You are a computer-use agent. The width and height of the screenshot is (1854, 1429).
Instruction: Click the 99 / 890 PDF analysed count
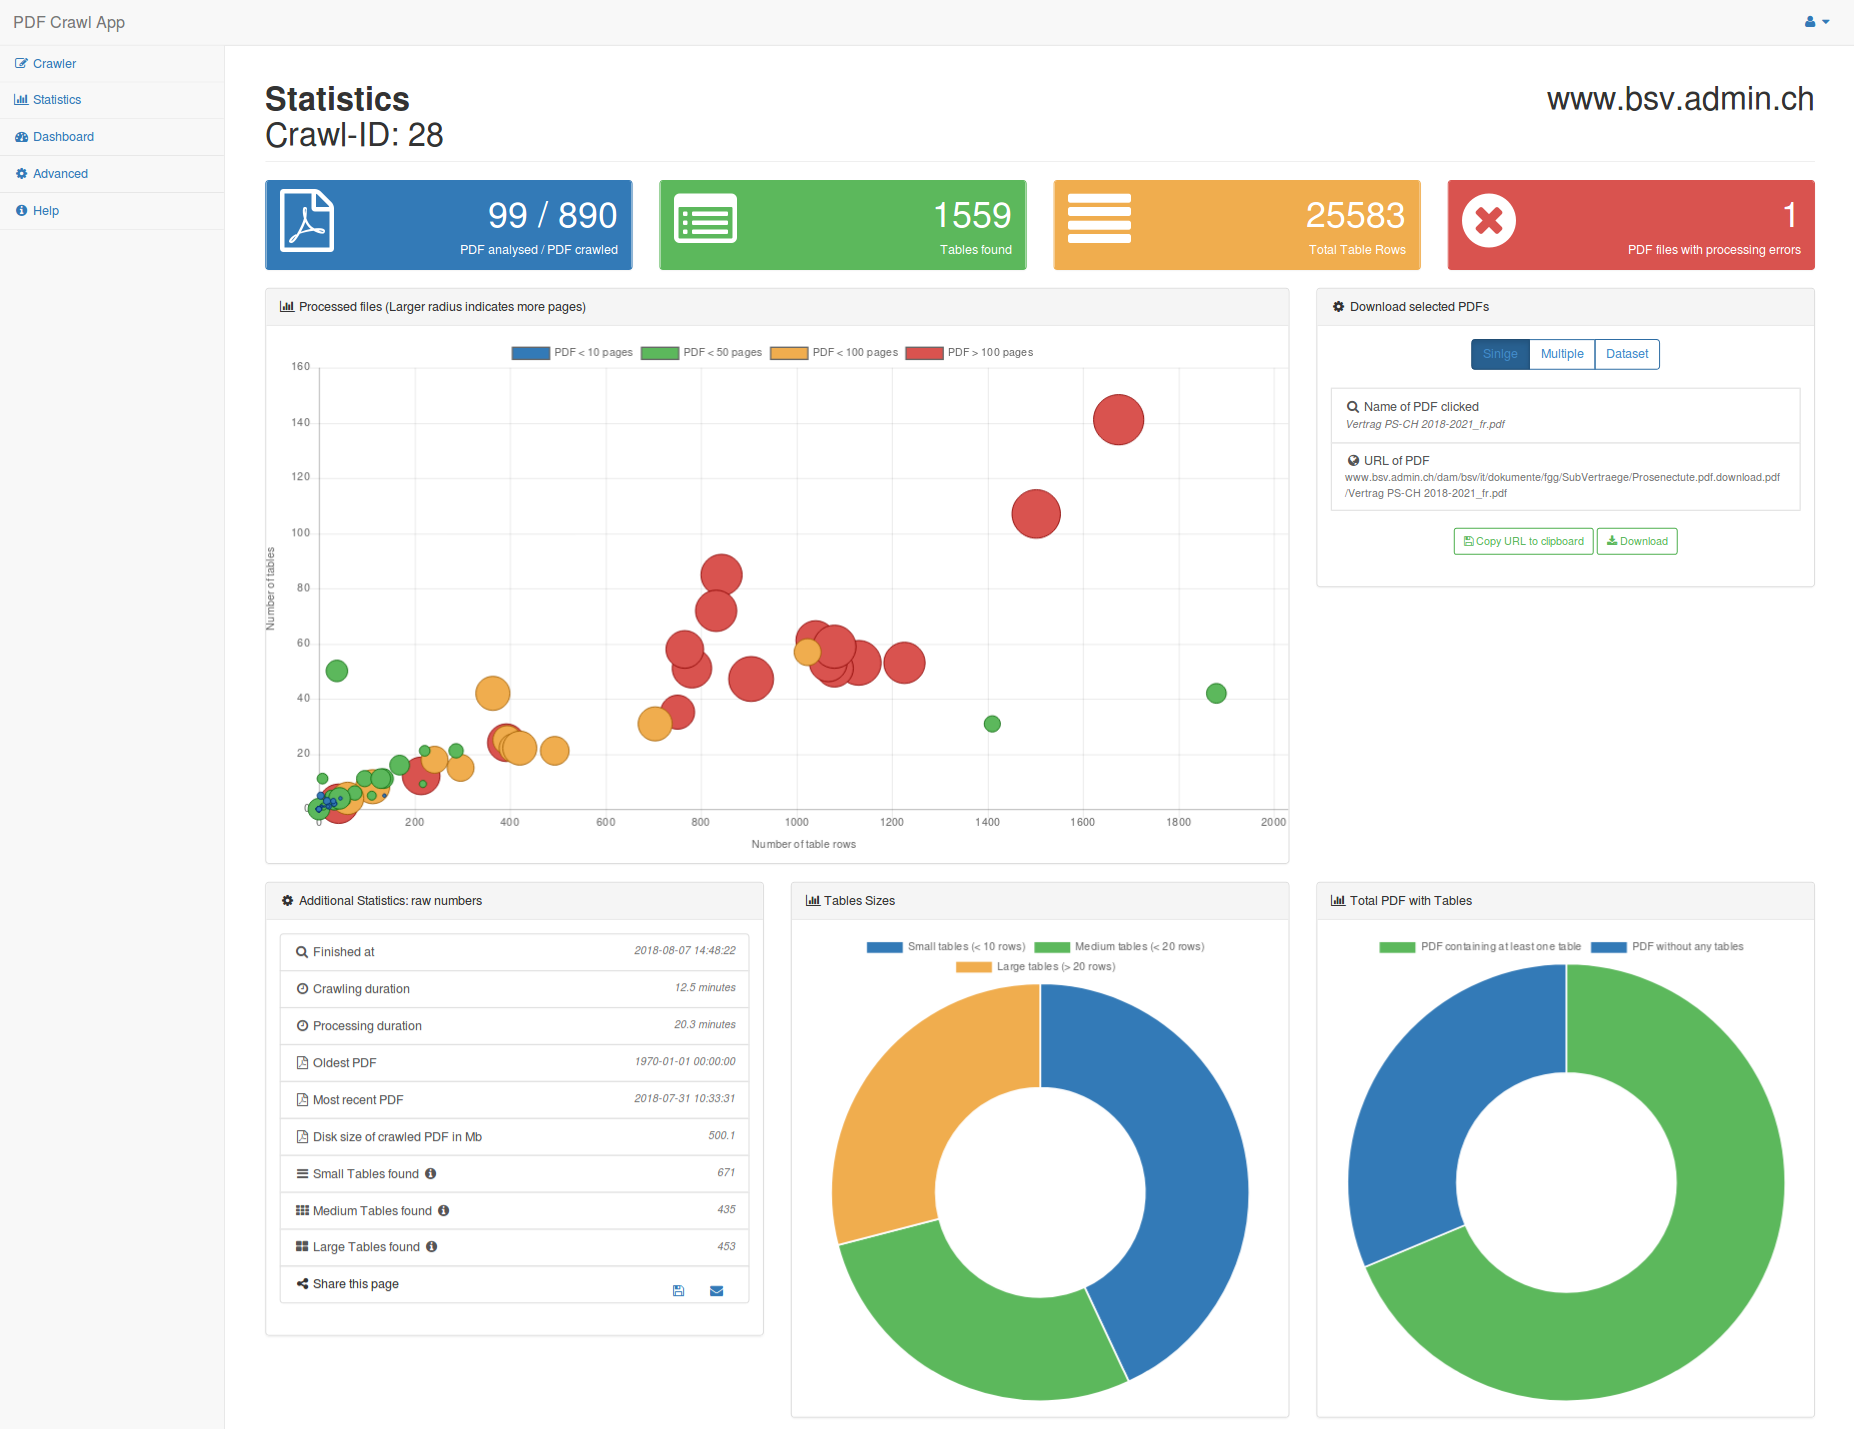coord(552,215)
